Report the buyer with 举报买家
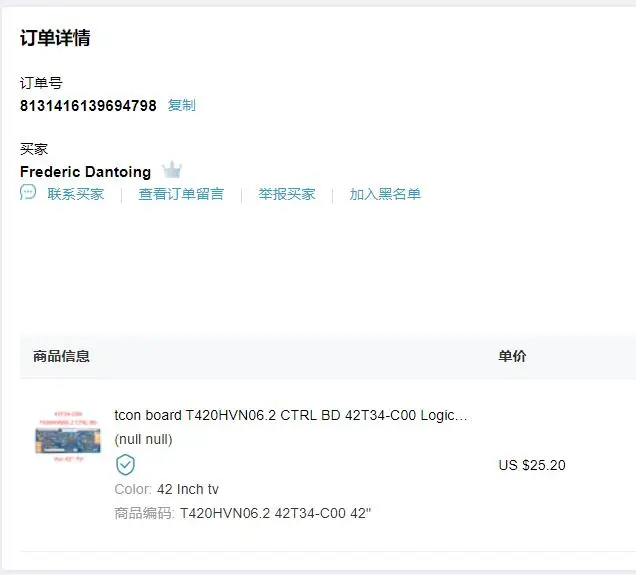636x575 pixels. (x=287, y=194)
